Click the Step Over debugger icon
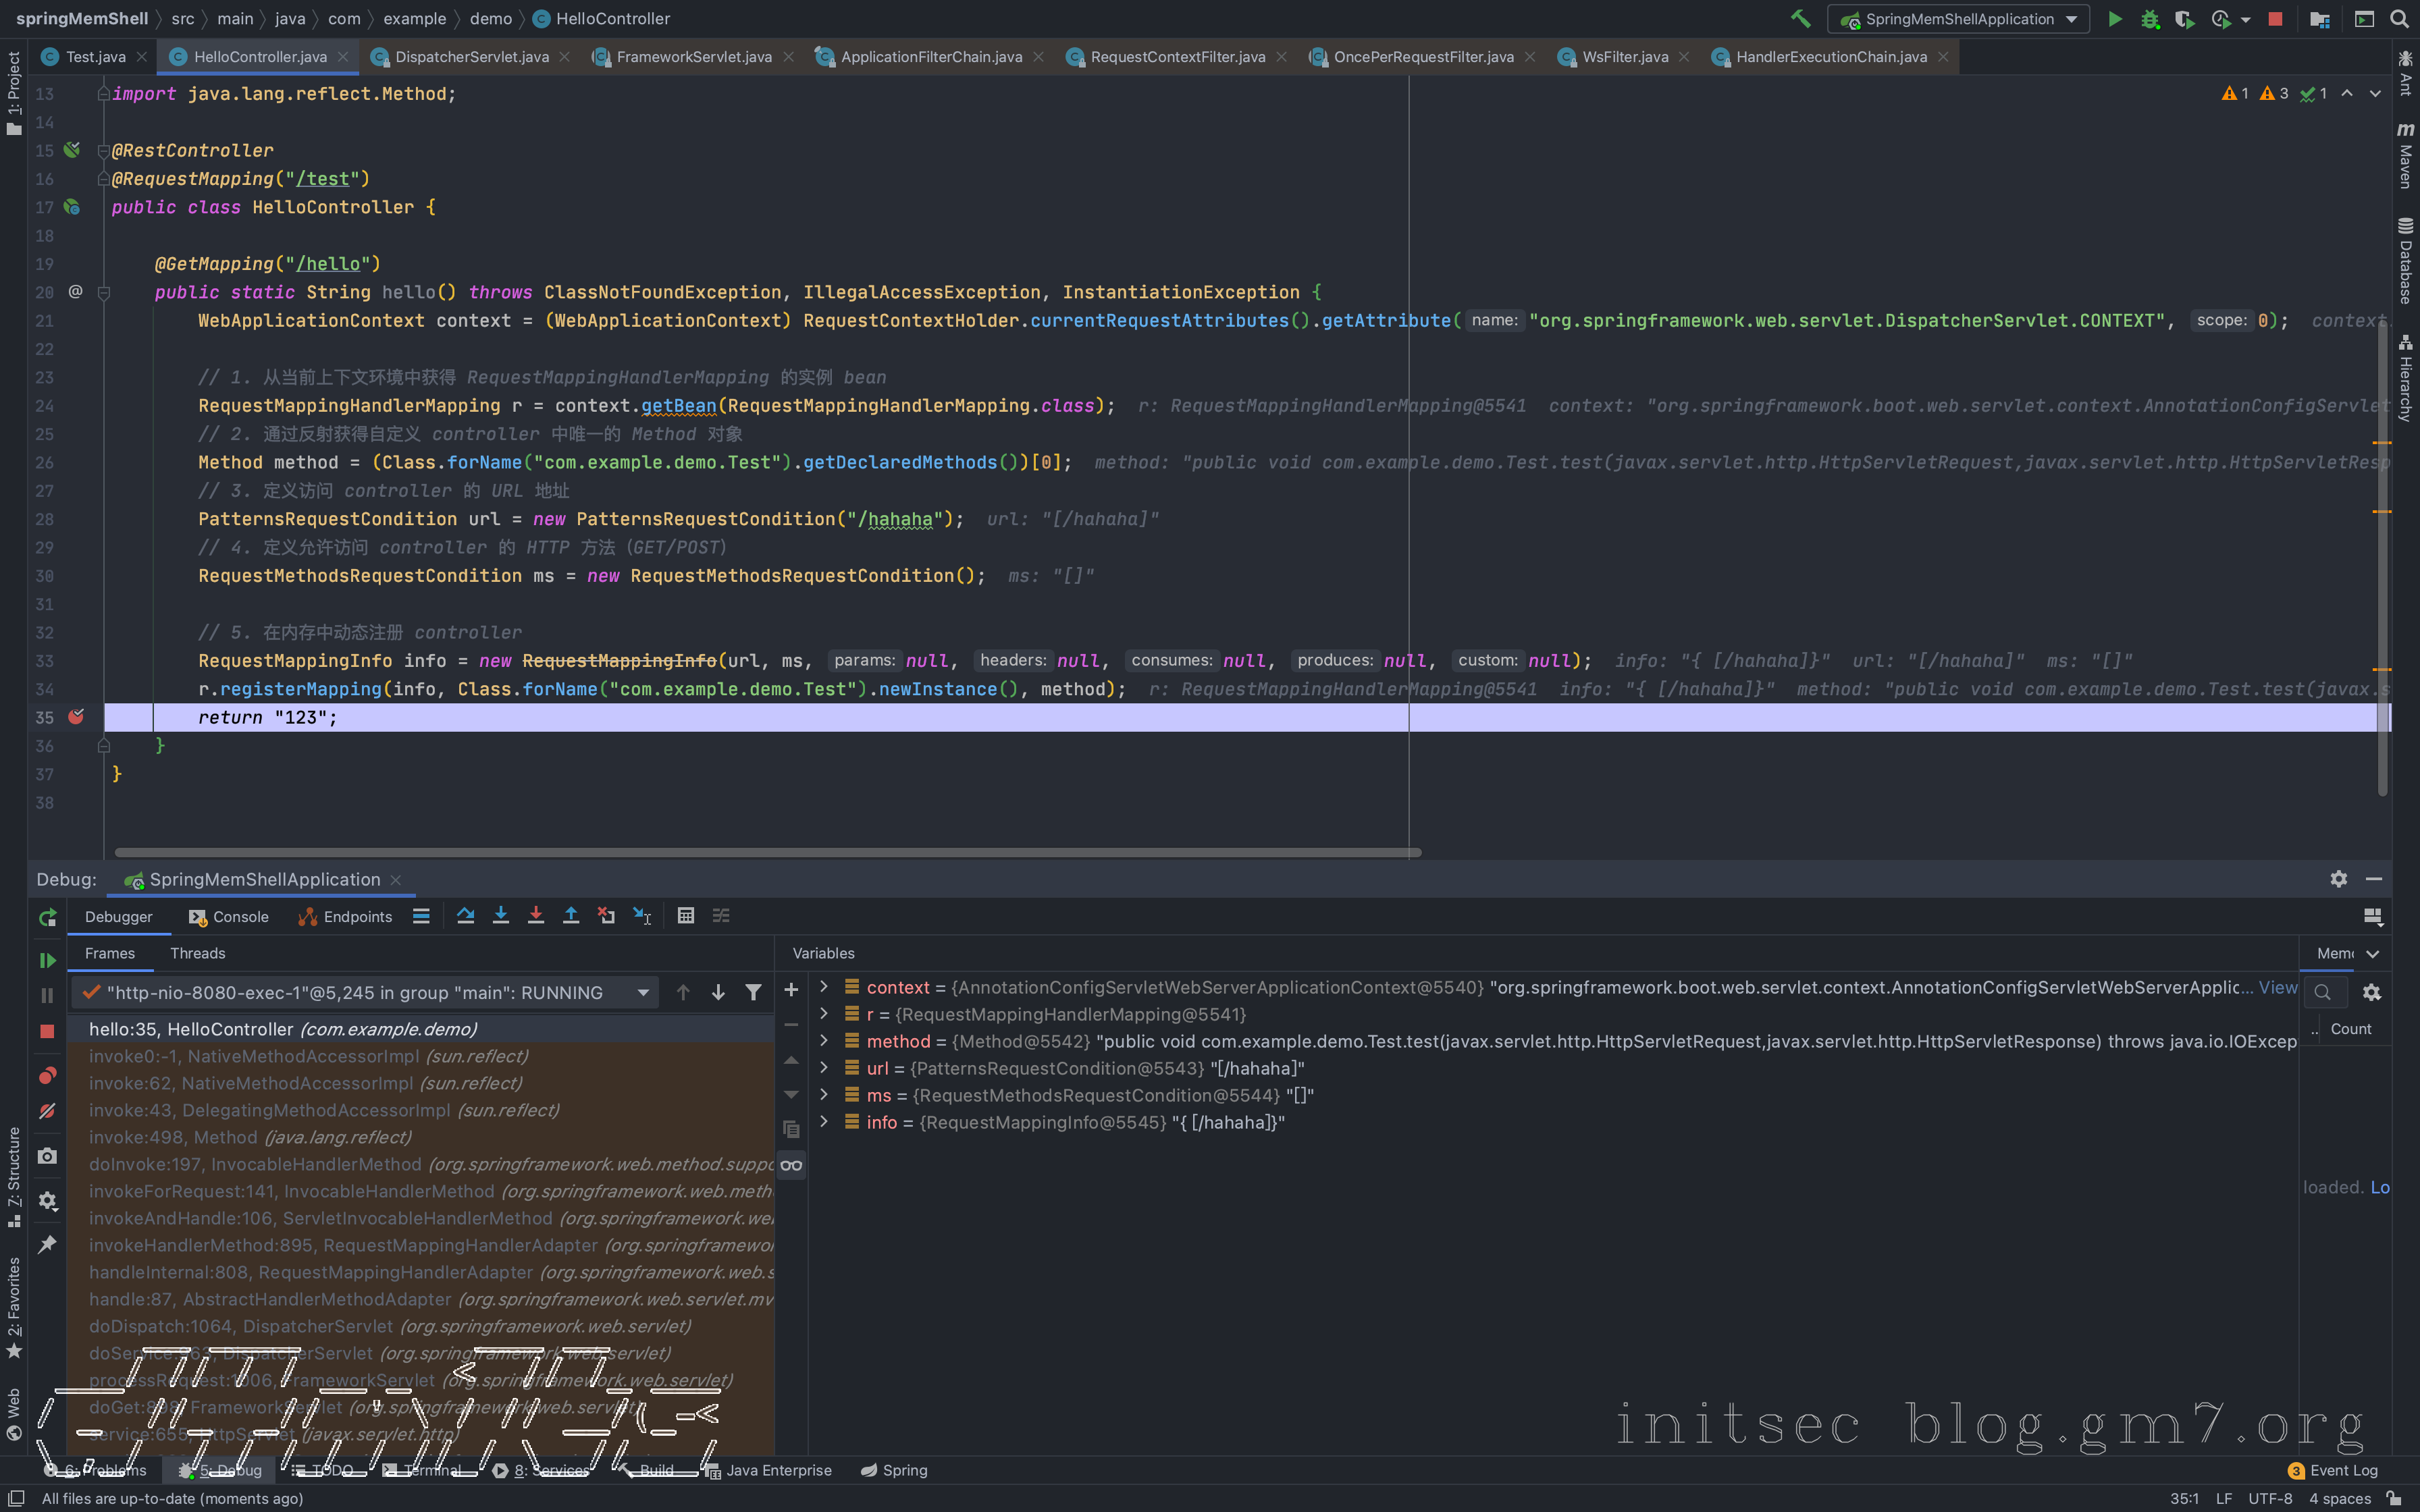Viewport: 2420px width, 1512px height. click(465, 916)
